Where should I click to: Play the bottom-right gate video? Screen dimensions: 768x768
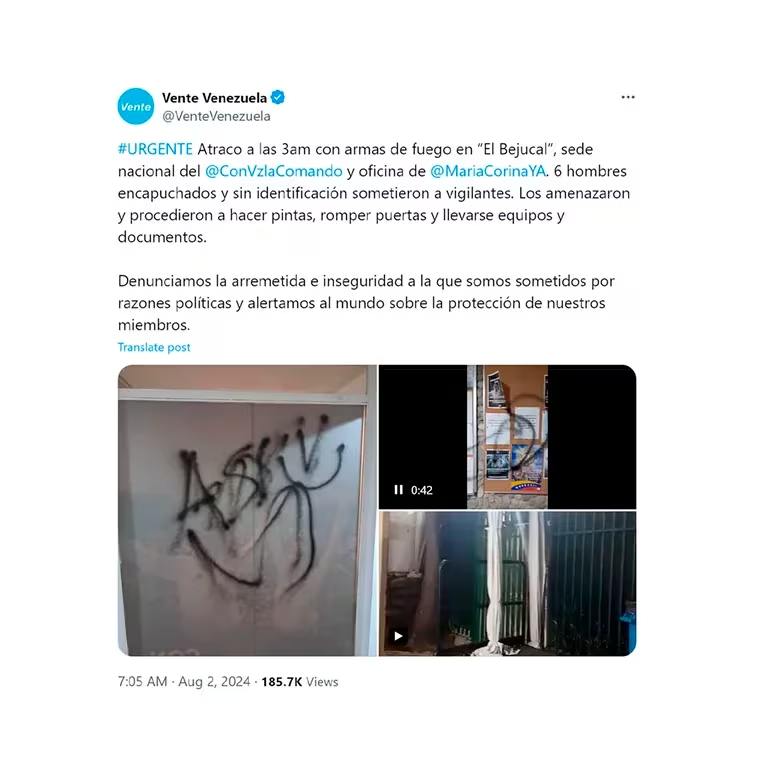click(399, 636)
